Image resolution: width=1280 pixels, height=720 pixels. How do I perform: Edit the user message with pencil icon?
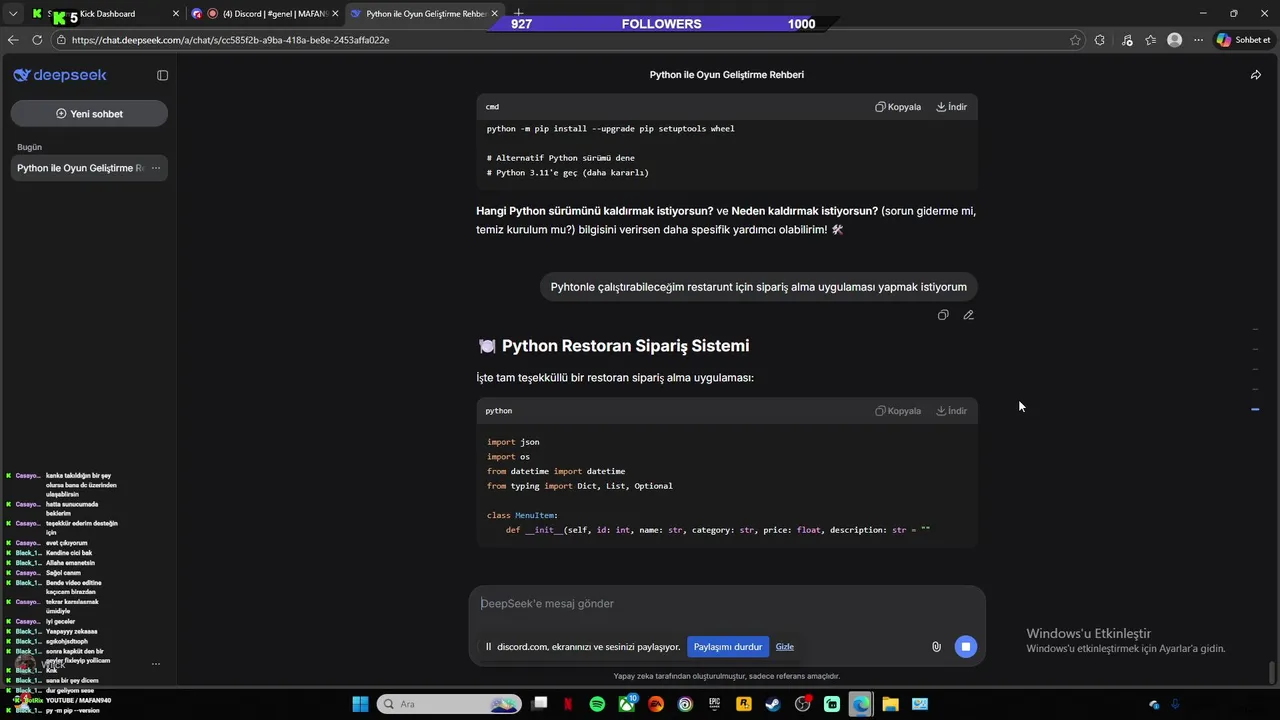(968, 315)
